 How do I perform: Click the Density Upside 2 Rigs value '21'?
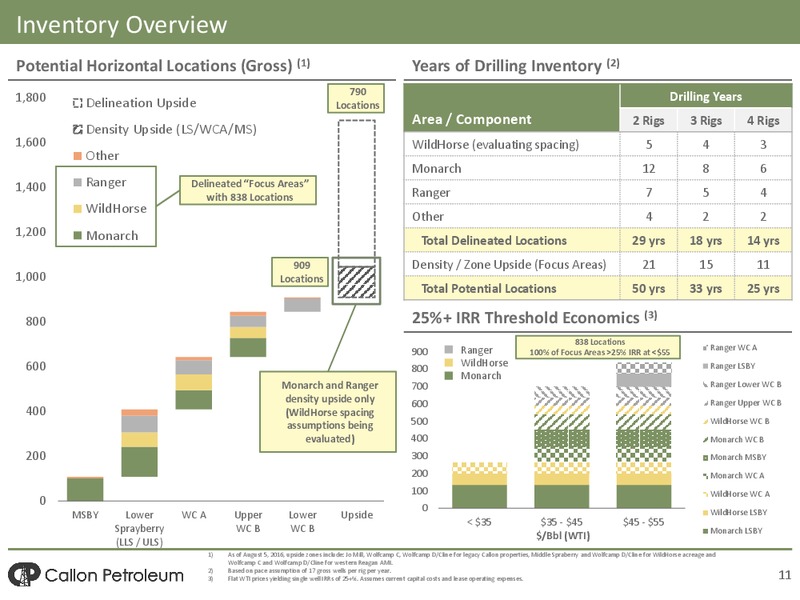pos(648,264)
